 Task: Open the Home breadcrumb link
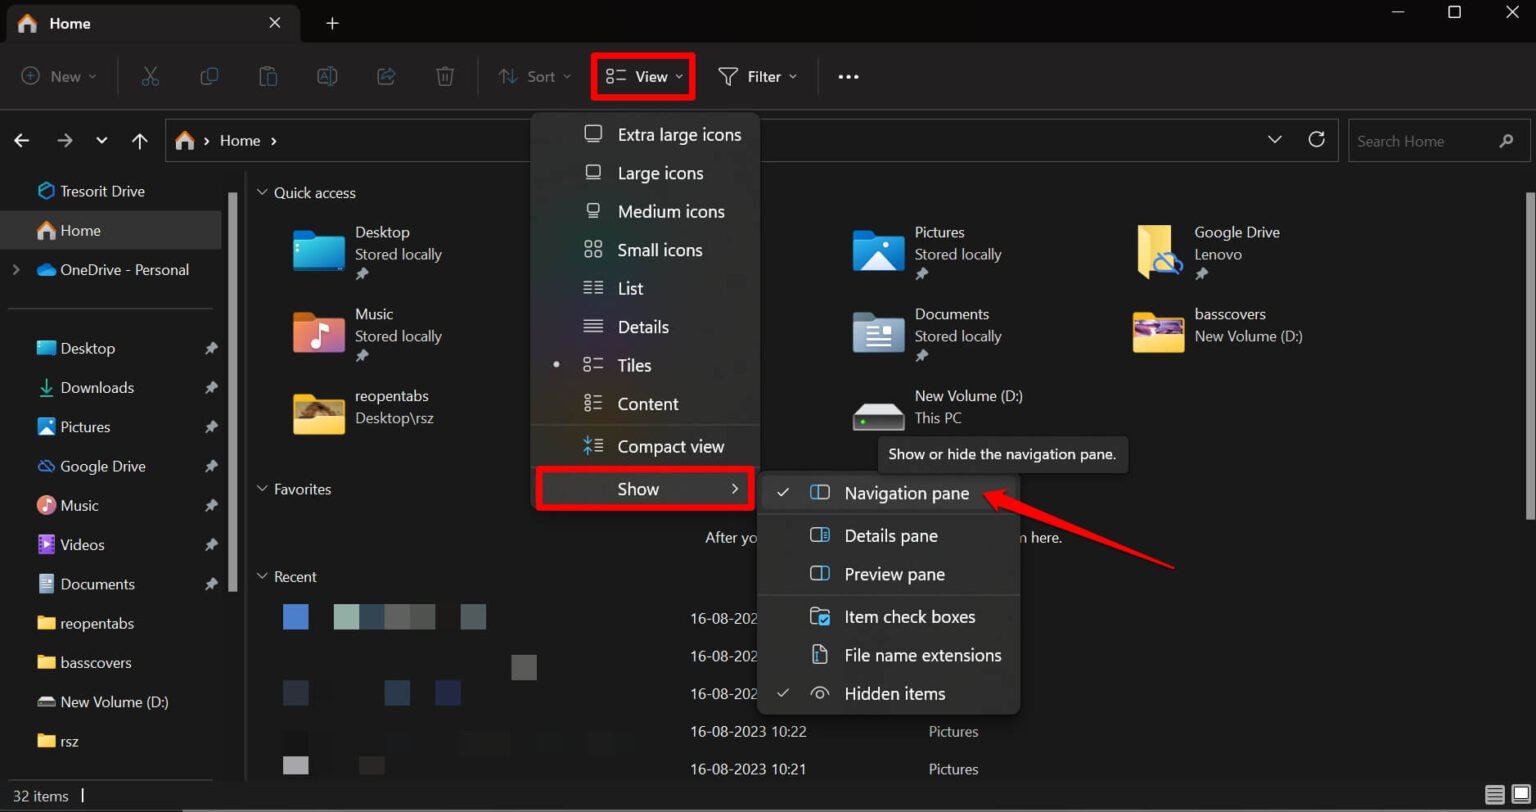[x=240, y=140]
